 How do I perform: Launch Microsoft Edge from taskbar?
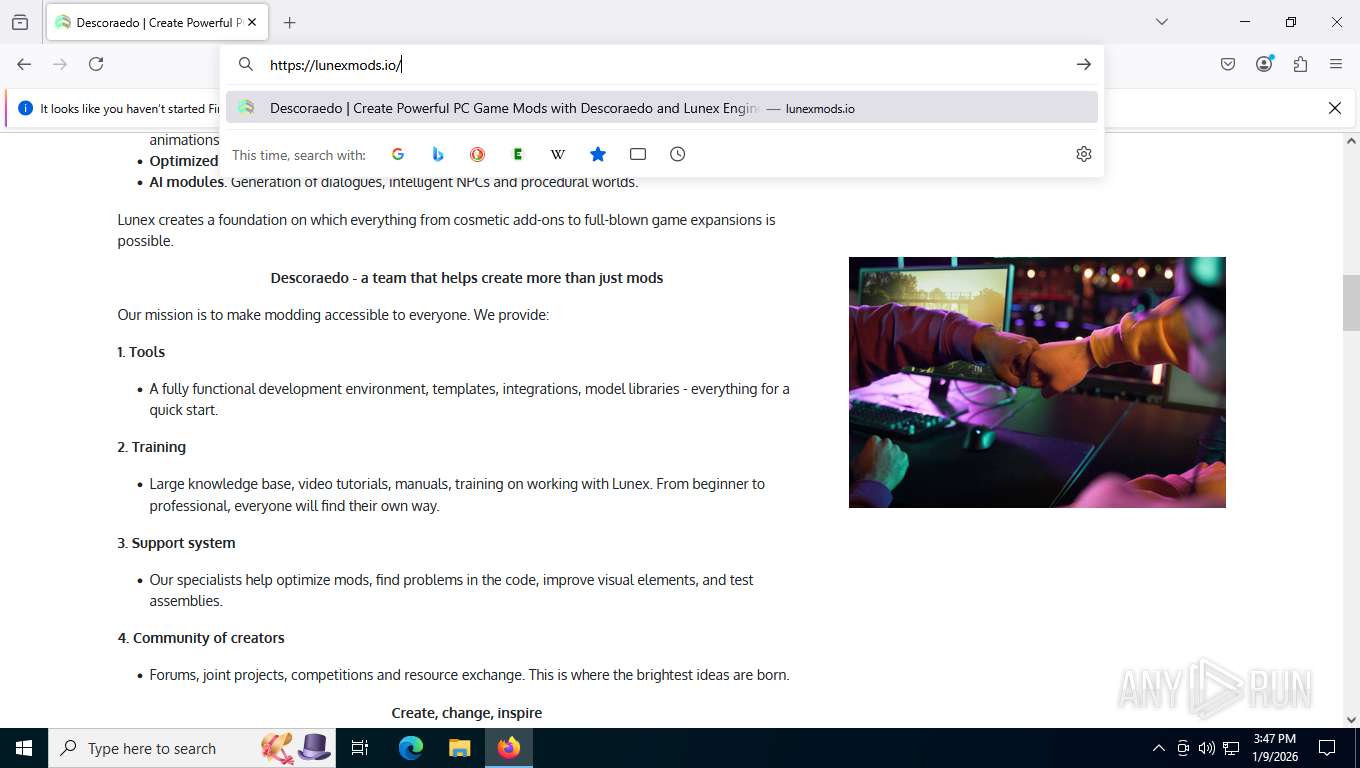click(411, 748)
